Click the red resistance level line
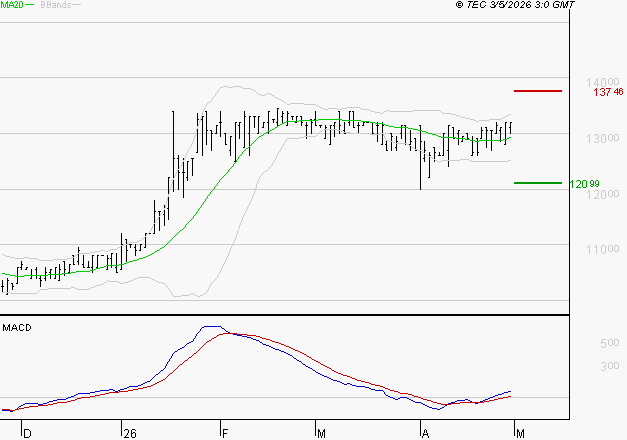 [538, 91]
